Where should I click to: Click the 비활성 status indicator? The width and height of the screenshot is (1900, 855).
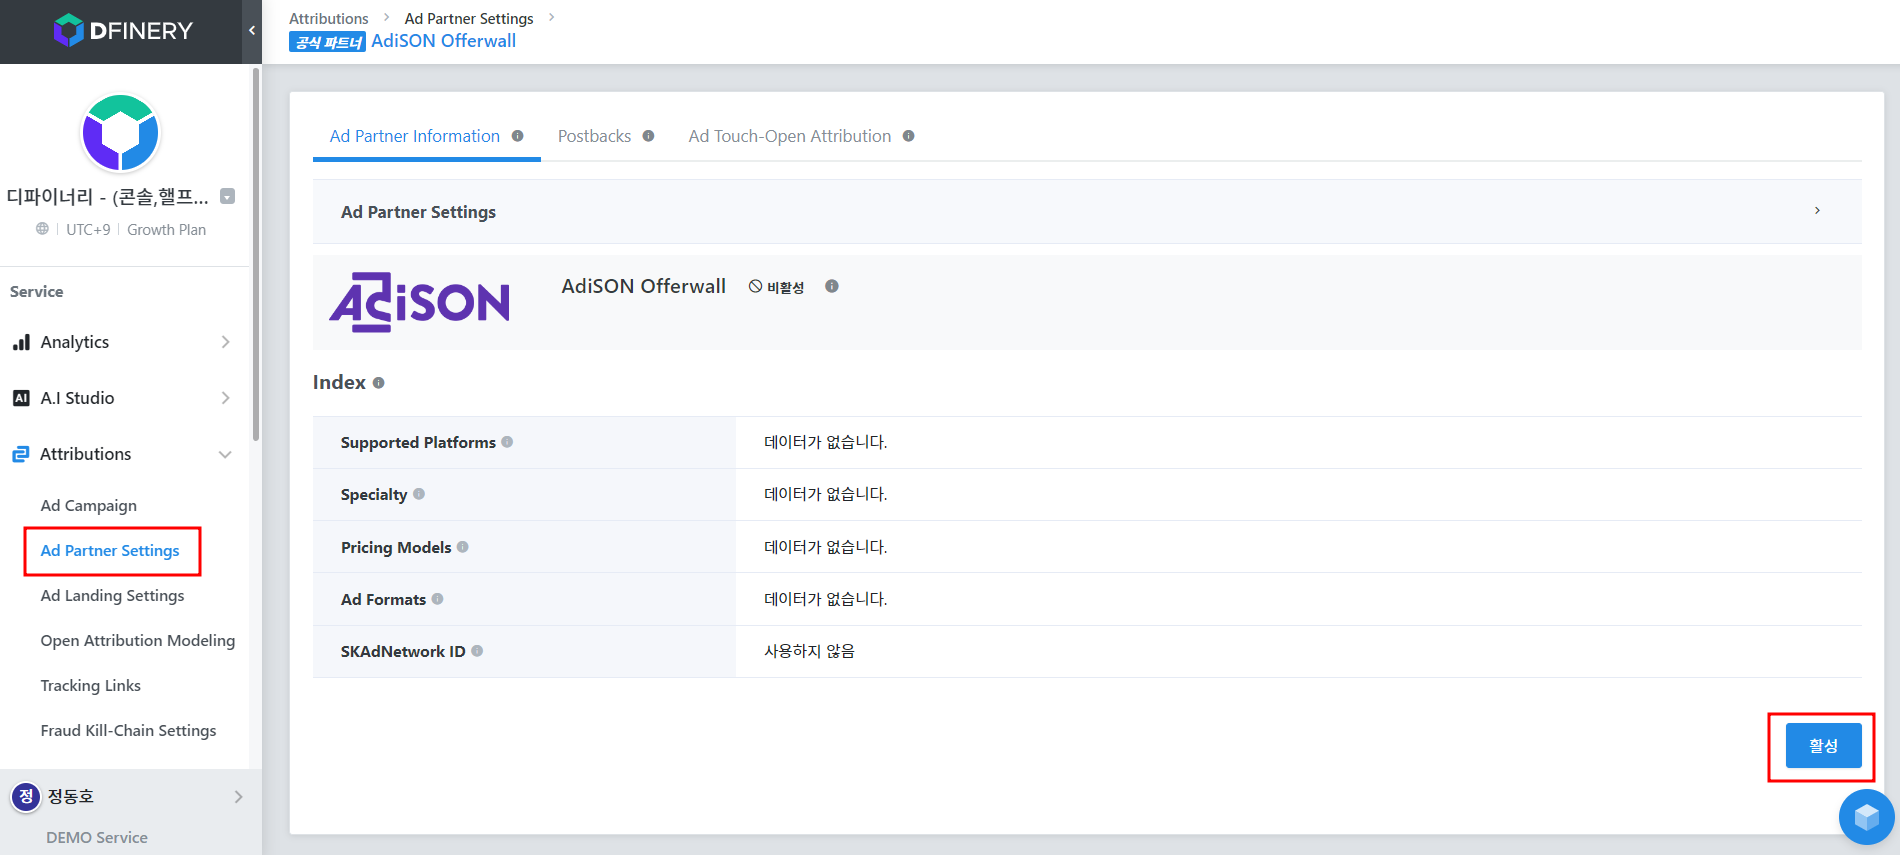(776, 287)
